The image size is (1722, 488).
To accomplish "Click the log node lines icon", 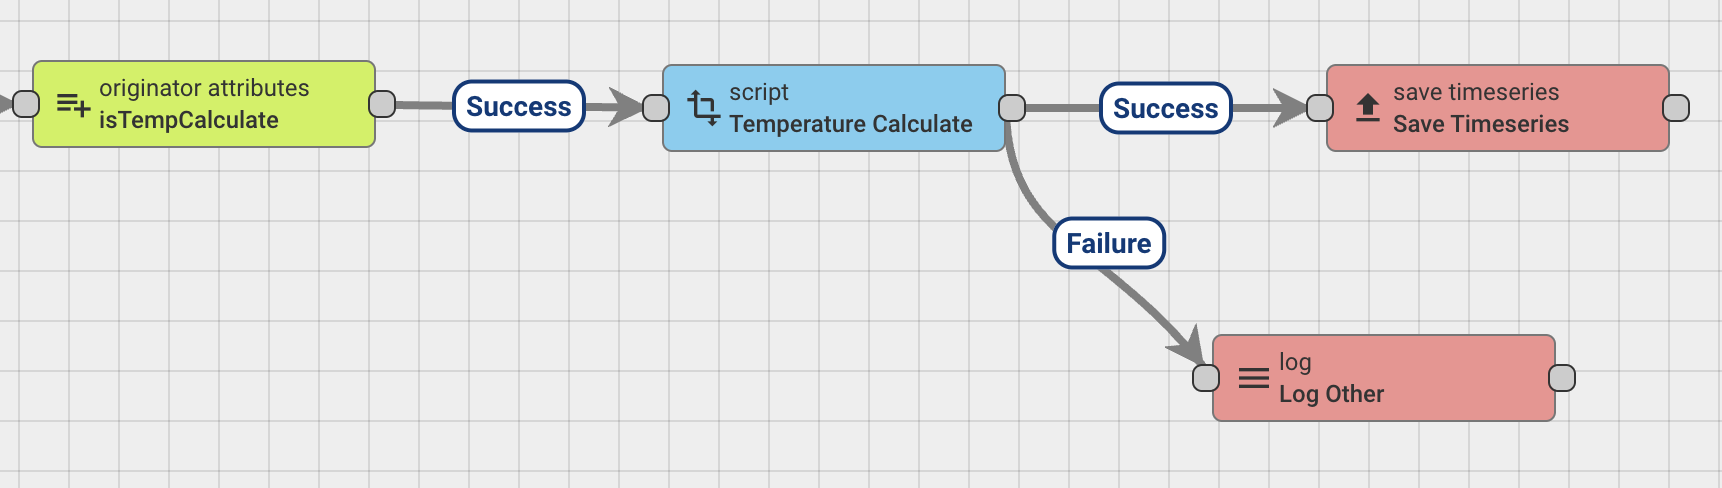I will click(x=1253, y=378).
